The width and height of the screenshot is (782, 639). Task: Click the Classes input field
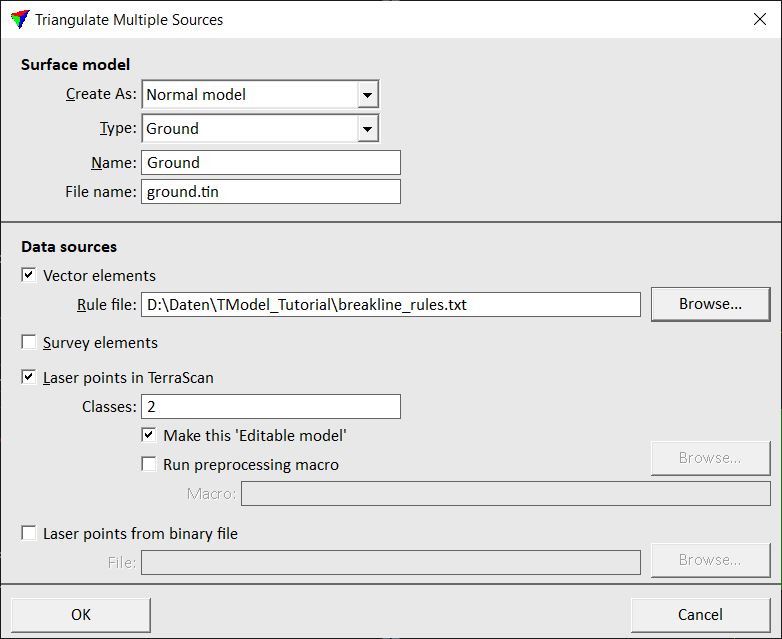click(271, 407)
